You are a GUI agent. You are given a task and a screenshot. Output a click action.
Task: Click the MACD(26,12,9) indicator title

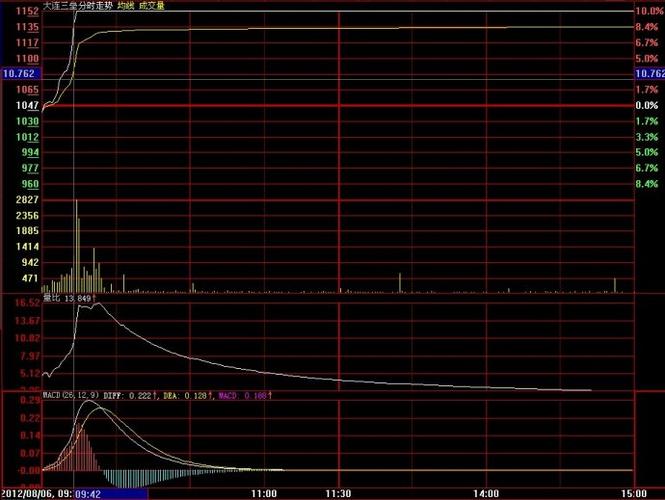point(71,395)
